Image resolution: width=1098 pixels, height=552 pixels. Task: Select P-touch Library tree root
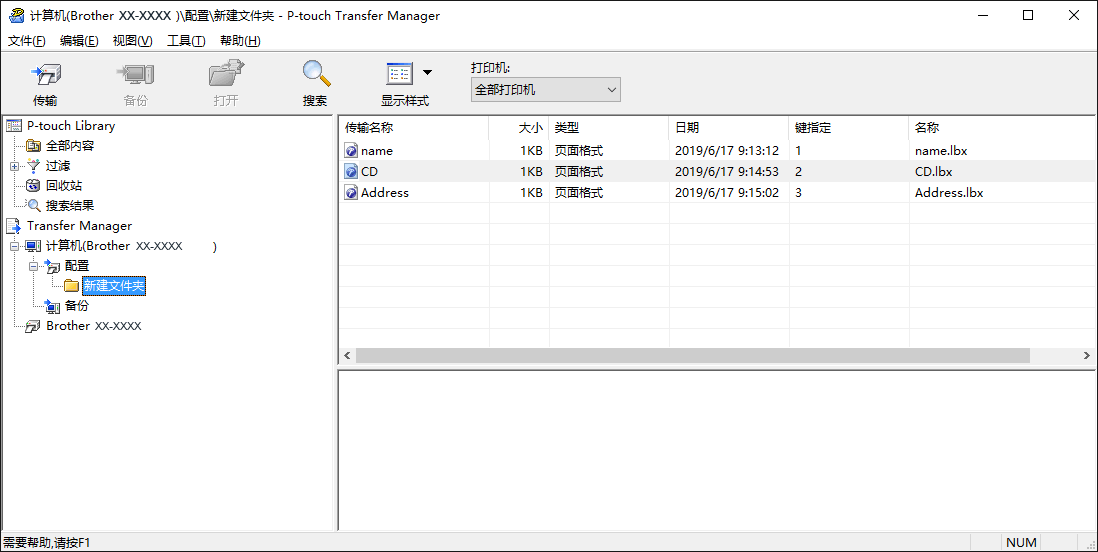tap(71, 126)
